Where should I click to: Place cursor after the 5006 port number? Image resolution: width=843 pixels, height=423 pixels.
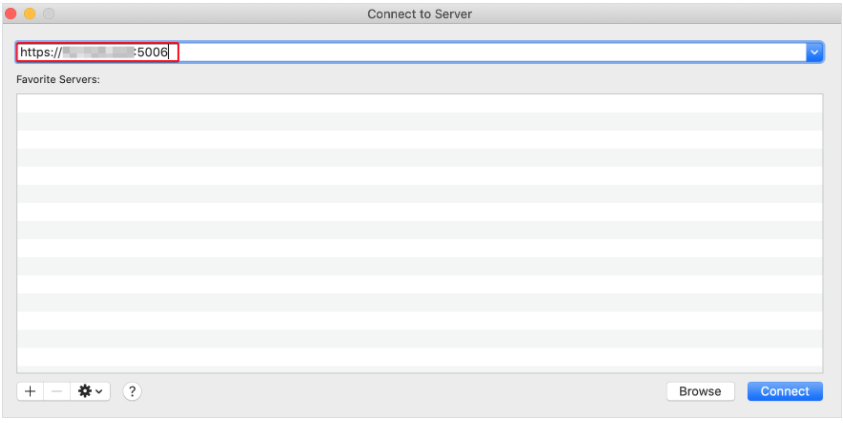tap(169, 52)
